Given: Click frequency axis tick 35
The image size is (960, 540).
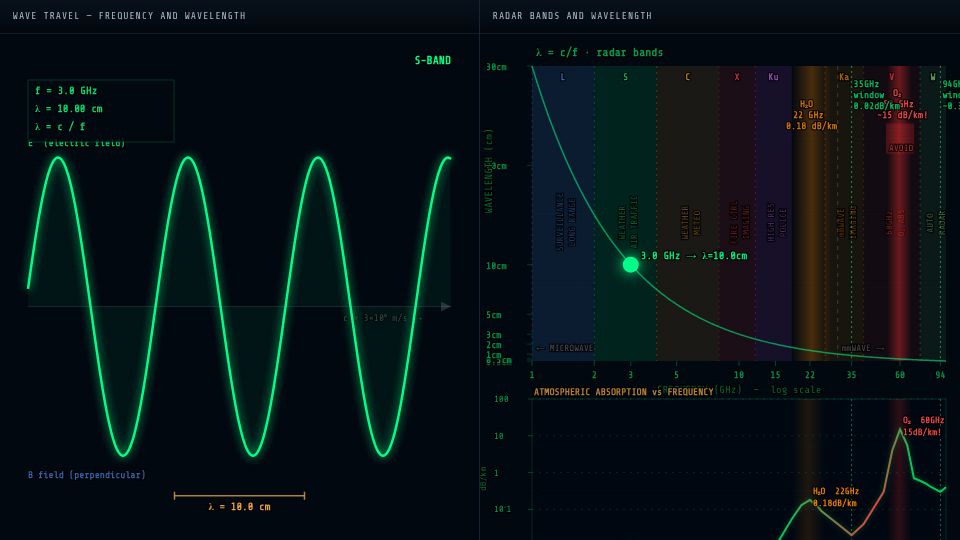Looking at the screenshot, I should coord(851,375).
